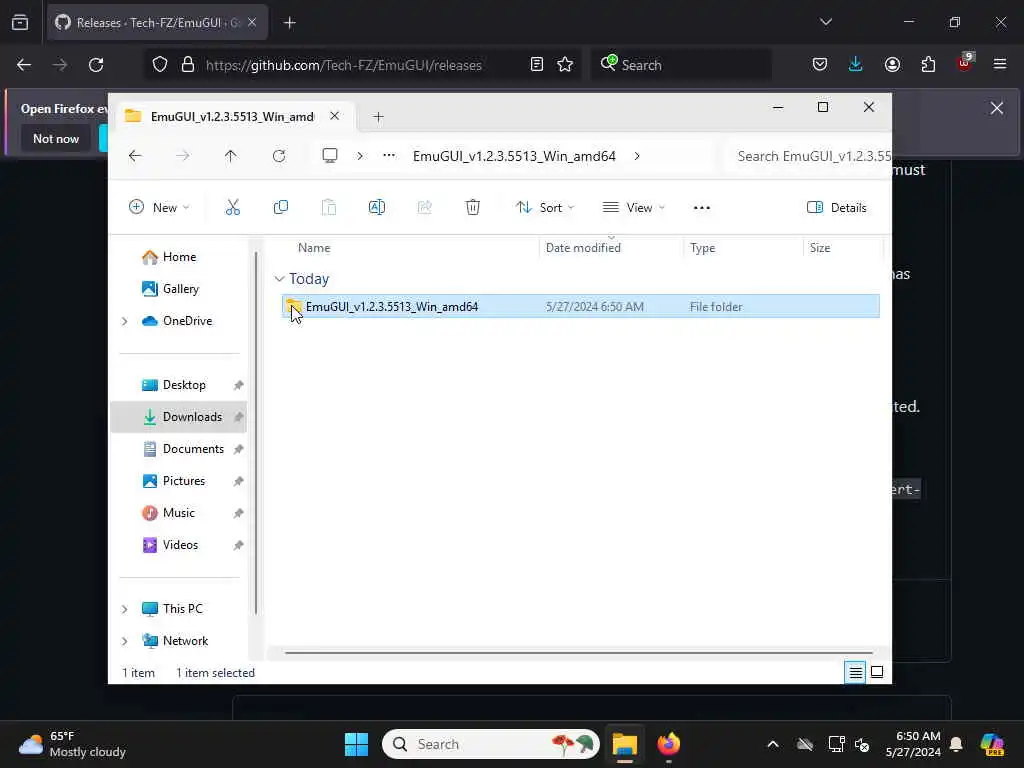Screen dimensions: 1024x768
Task: Switch to details list view in status bar
Action: tap(855, 672)
